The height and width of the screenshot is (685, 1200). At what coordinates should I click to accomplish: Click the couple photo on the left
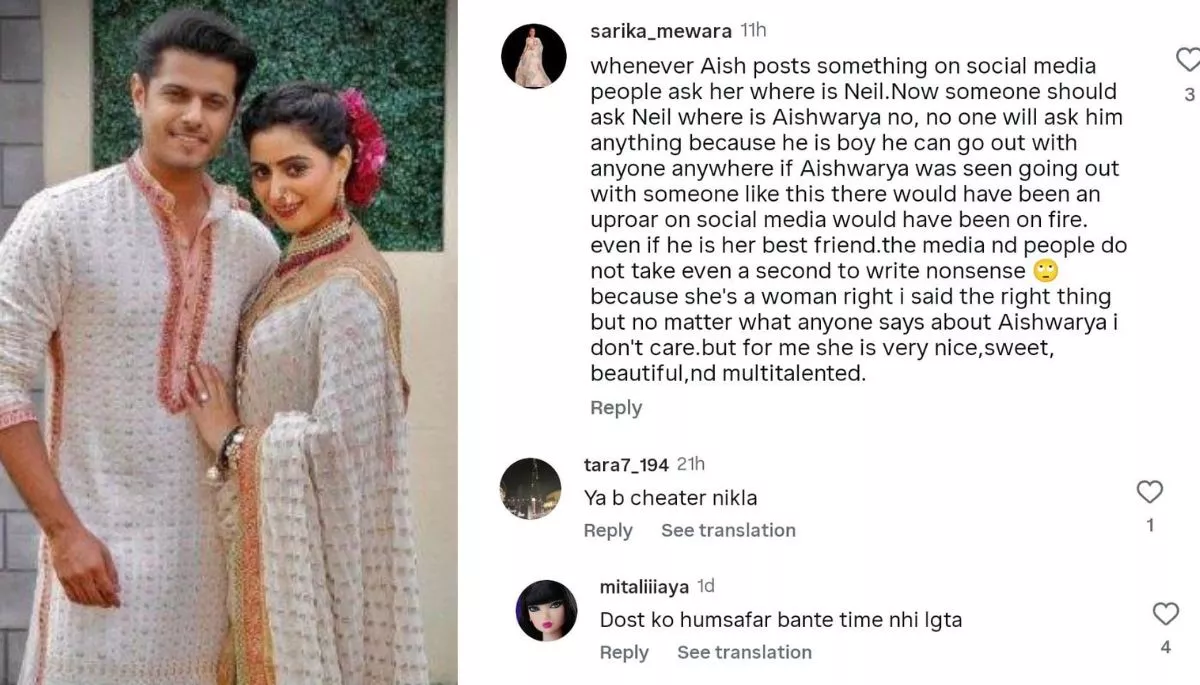click(x=228, y=342)
